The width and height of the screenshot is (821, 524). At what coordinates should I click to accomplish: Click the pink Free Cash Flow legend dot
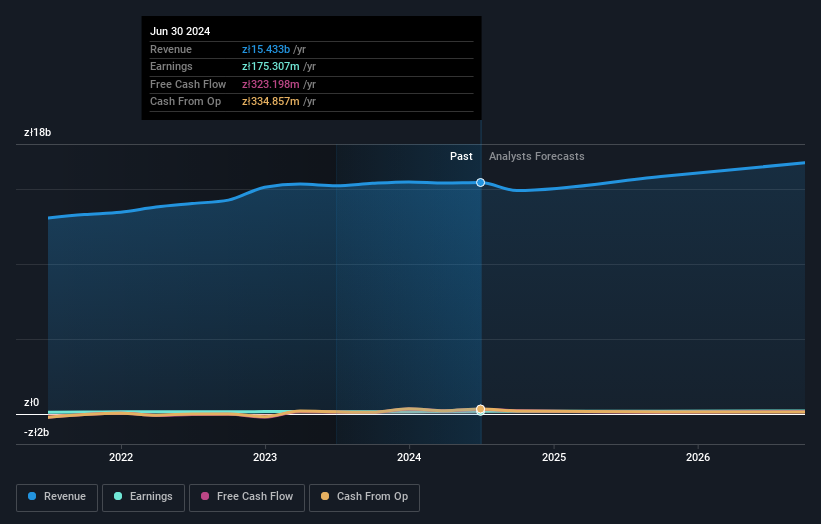(205, 496)
